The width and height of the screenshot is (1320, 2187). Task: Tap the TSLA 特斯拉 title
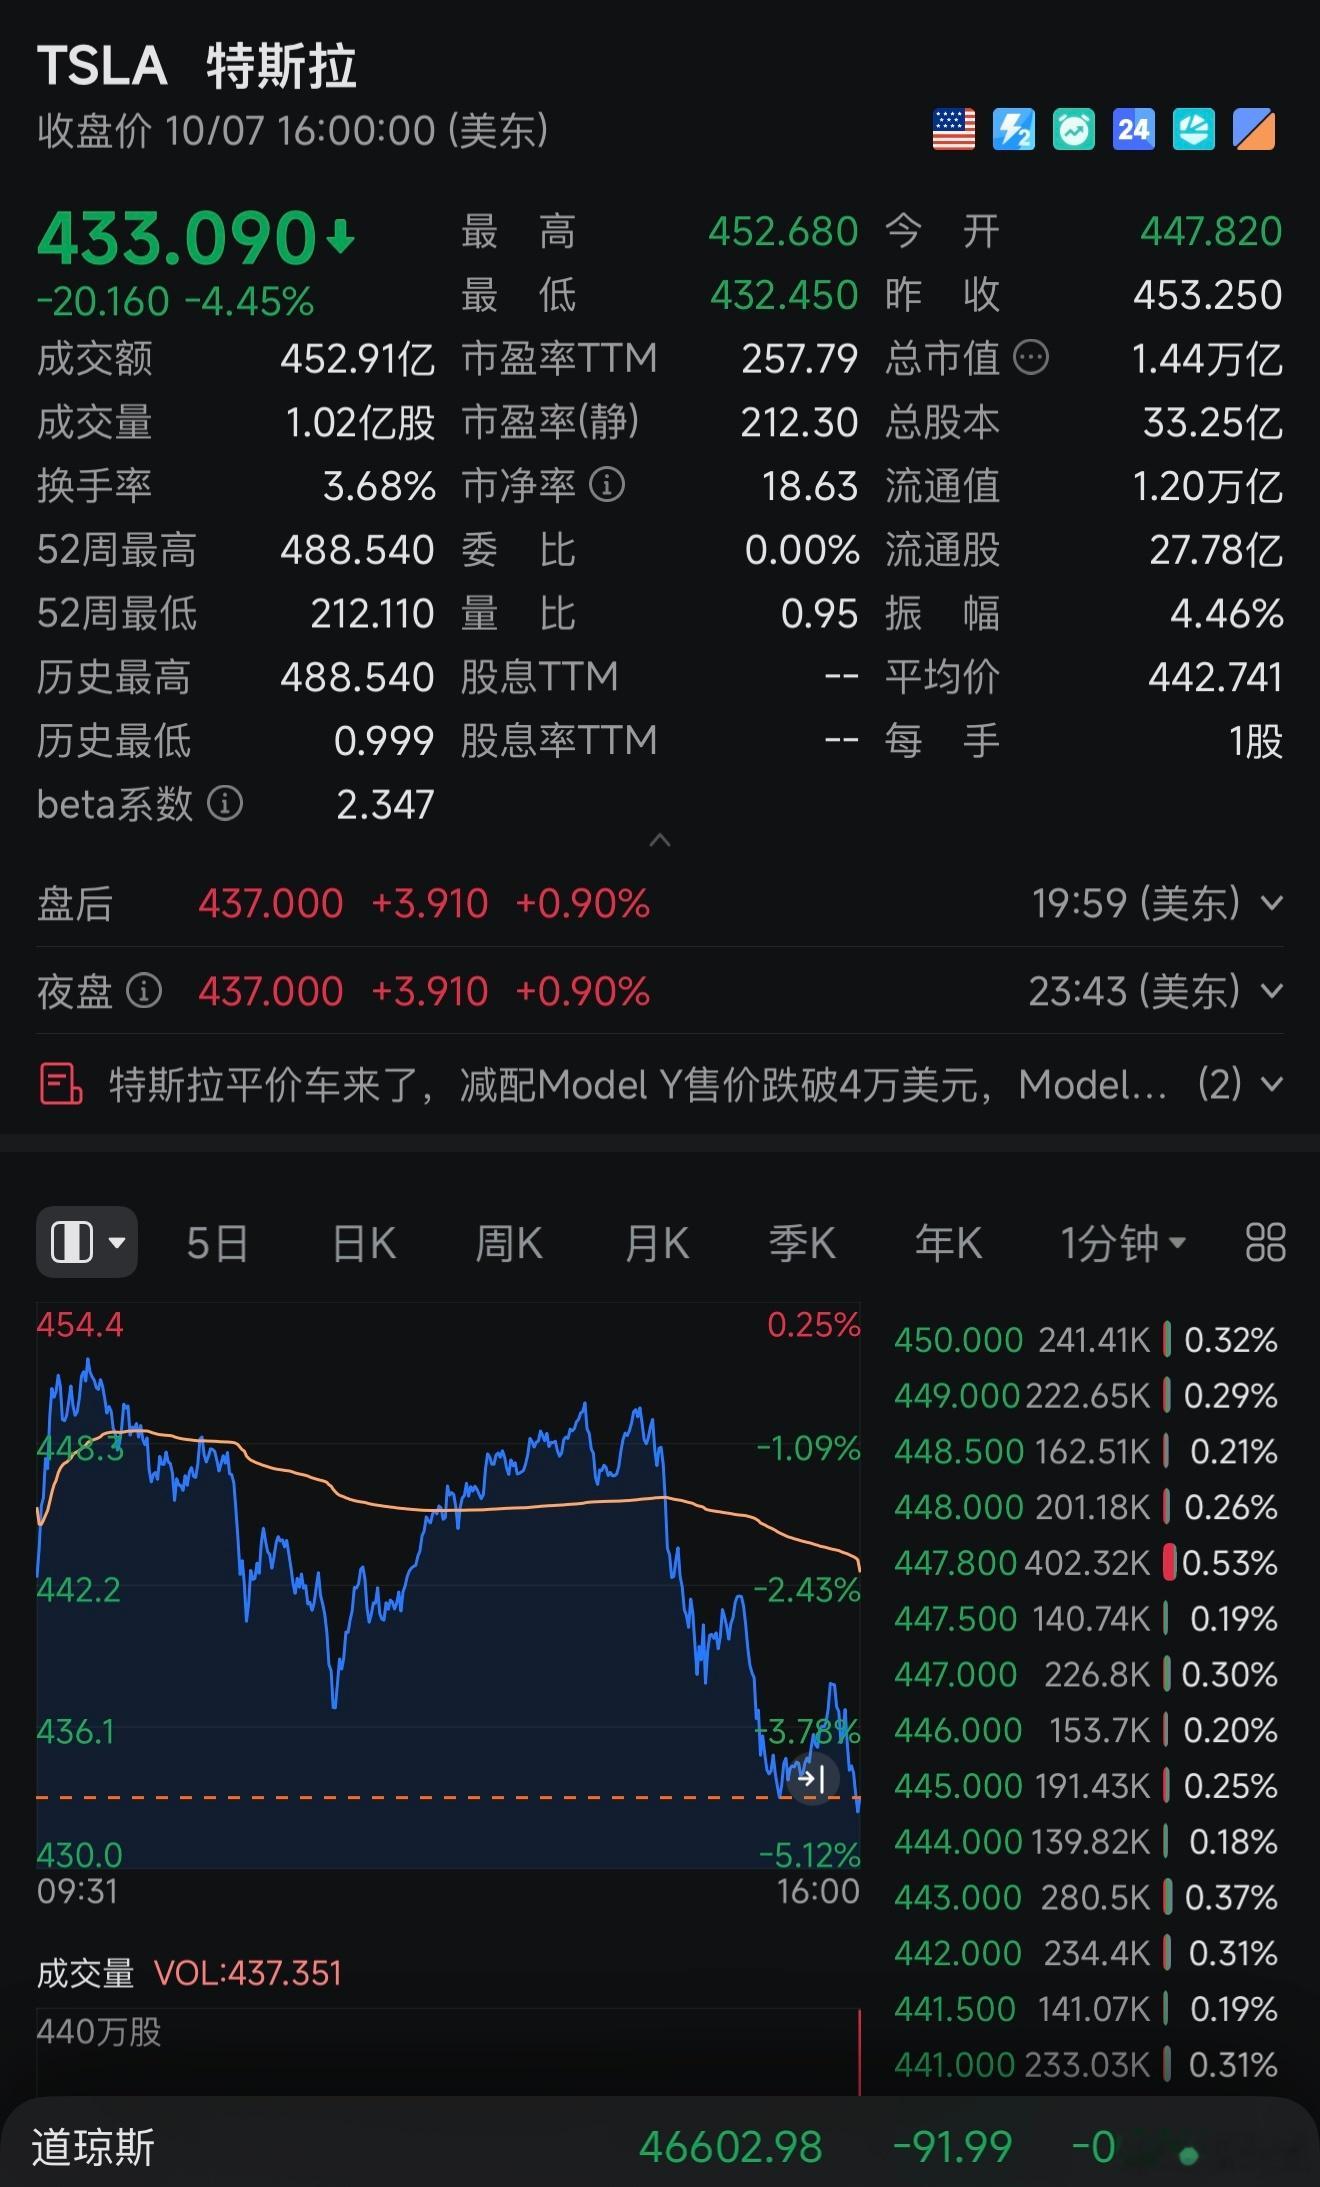tap(197, 67)
